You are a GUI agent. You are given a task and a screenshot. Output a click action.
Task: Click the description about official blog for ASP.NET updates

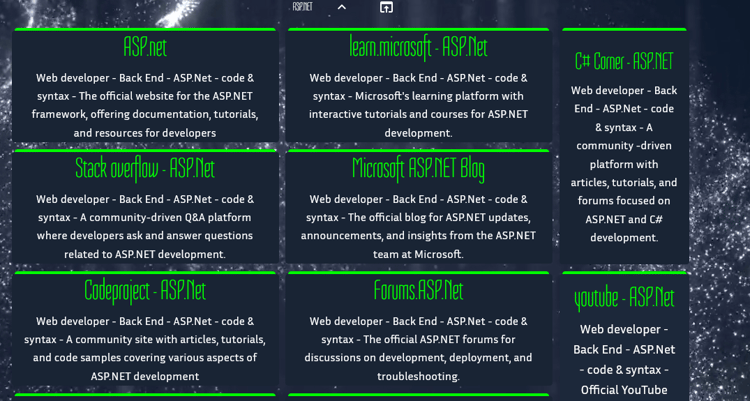[x=419, y=226]
